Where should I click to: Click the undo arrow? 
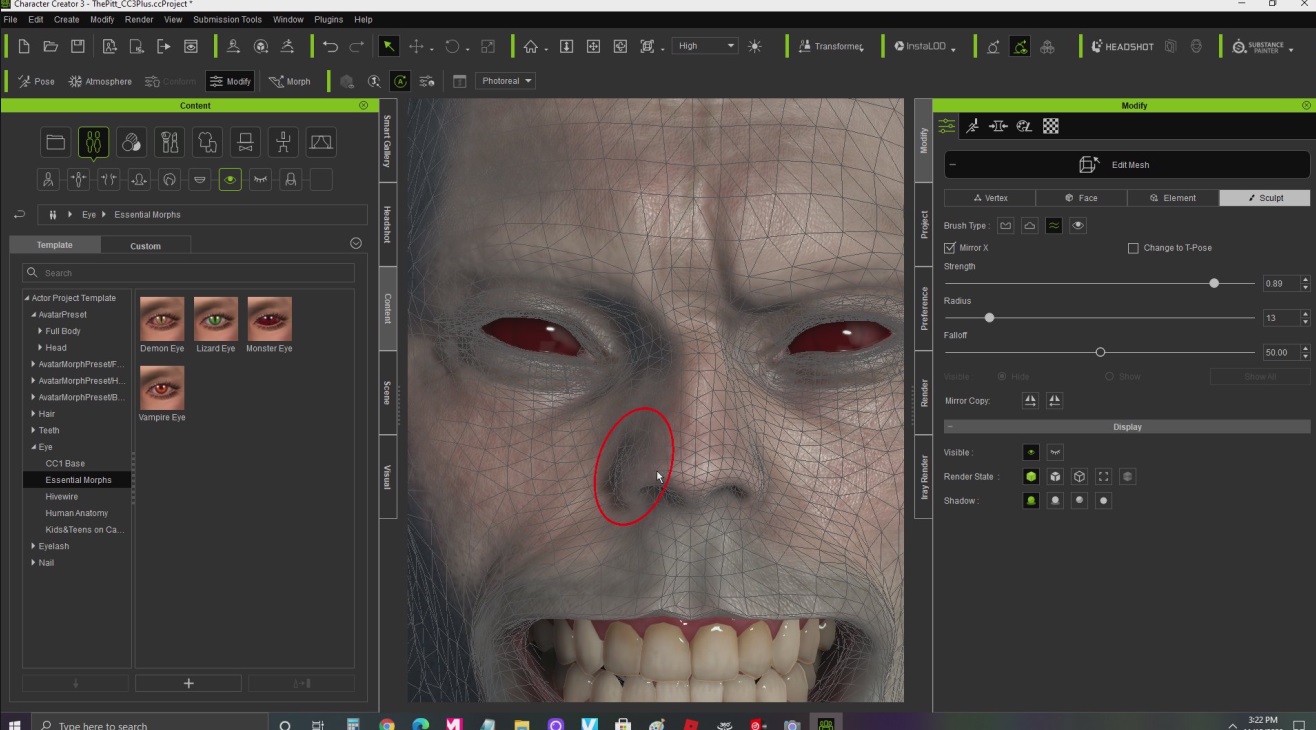[330, 46]
